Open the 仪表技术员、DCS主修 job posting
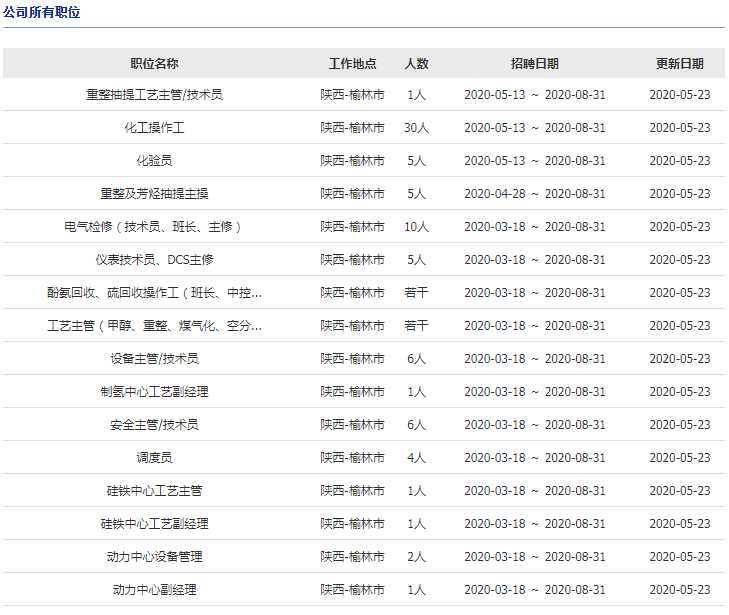This screenshot has height=615, width=729. (154, 260)
